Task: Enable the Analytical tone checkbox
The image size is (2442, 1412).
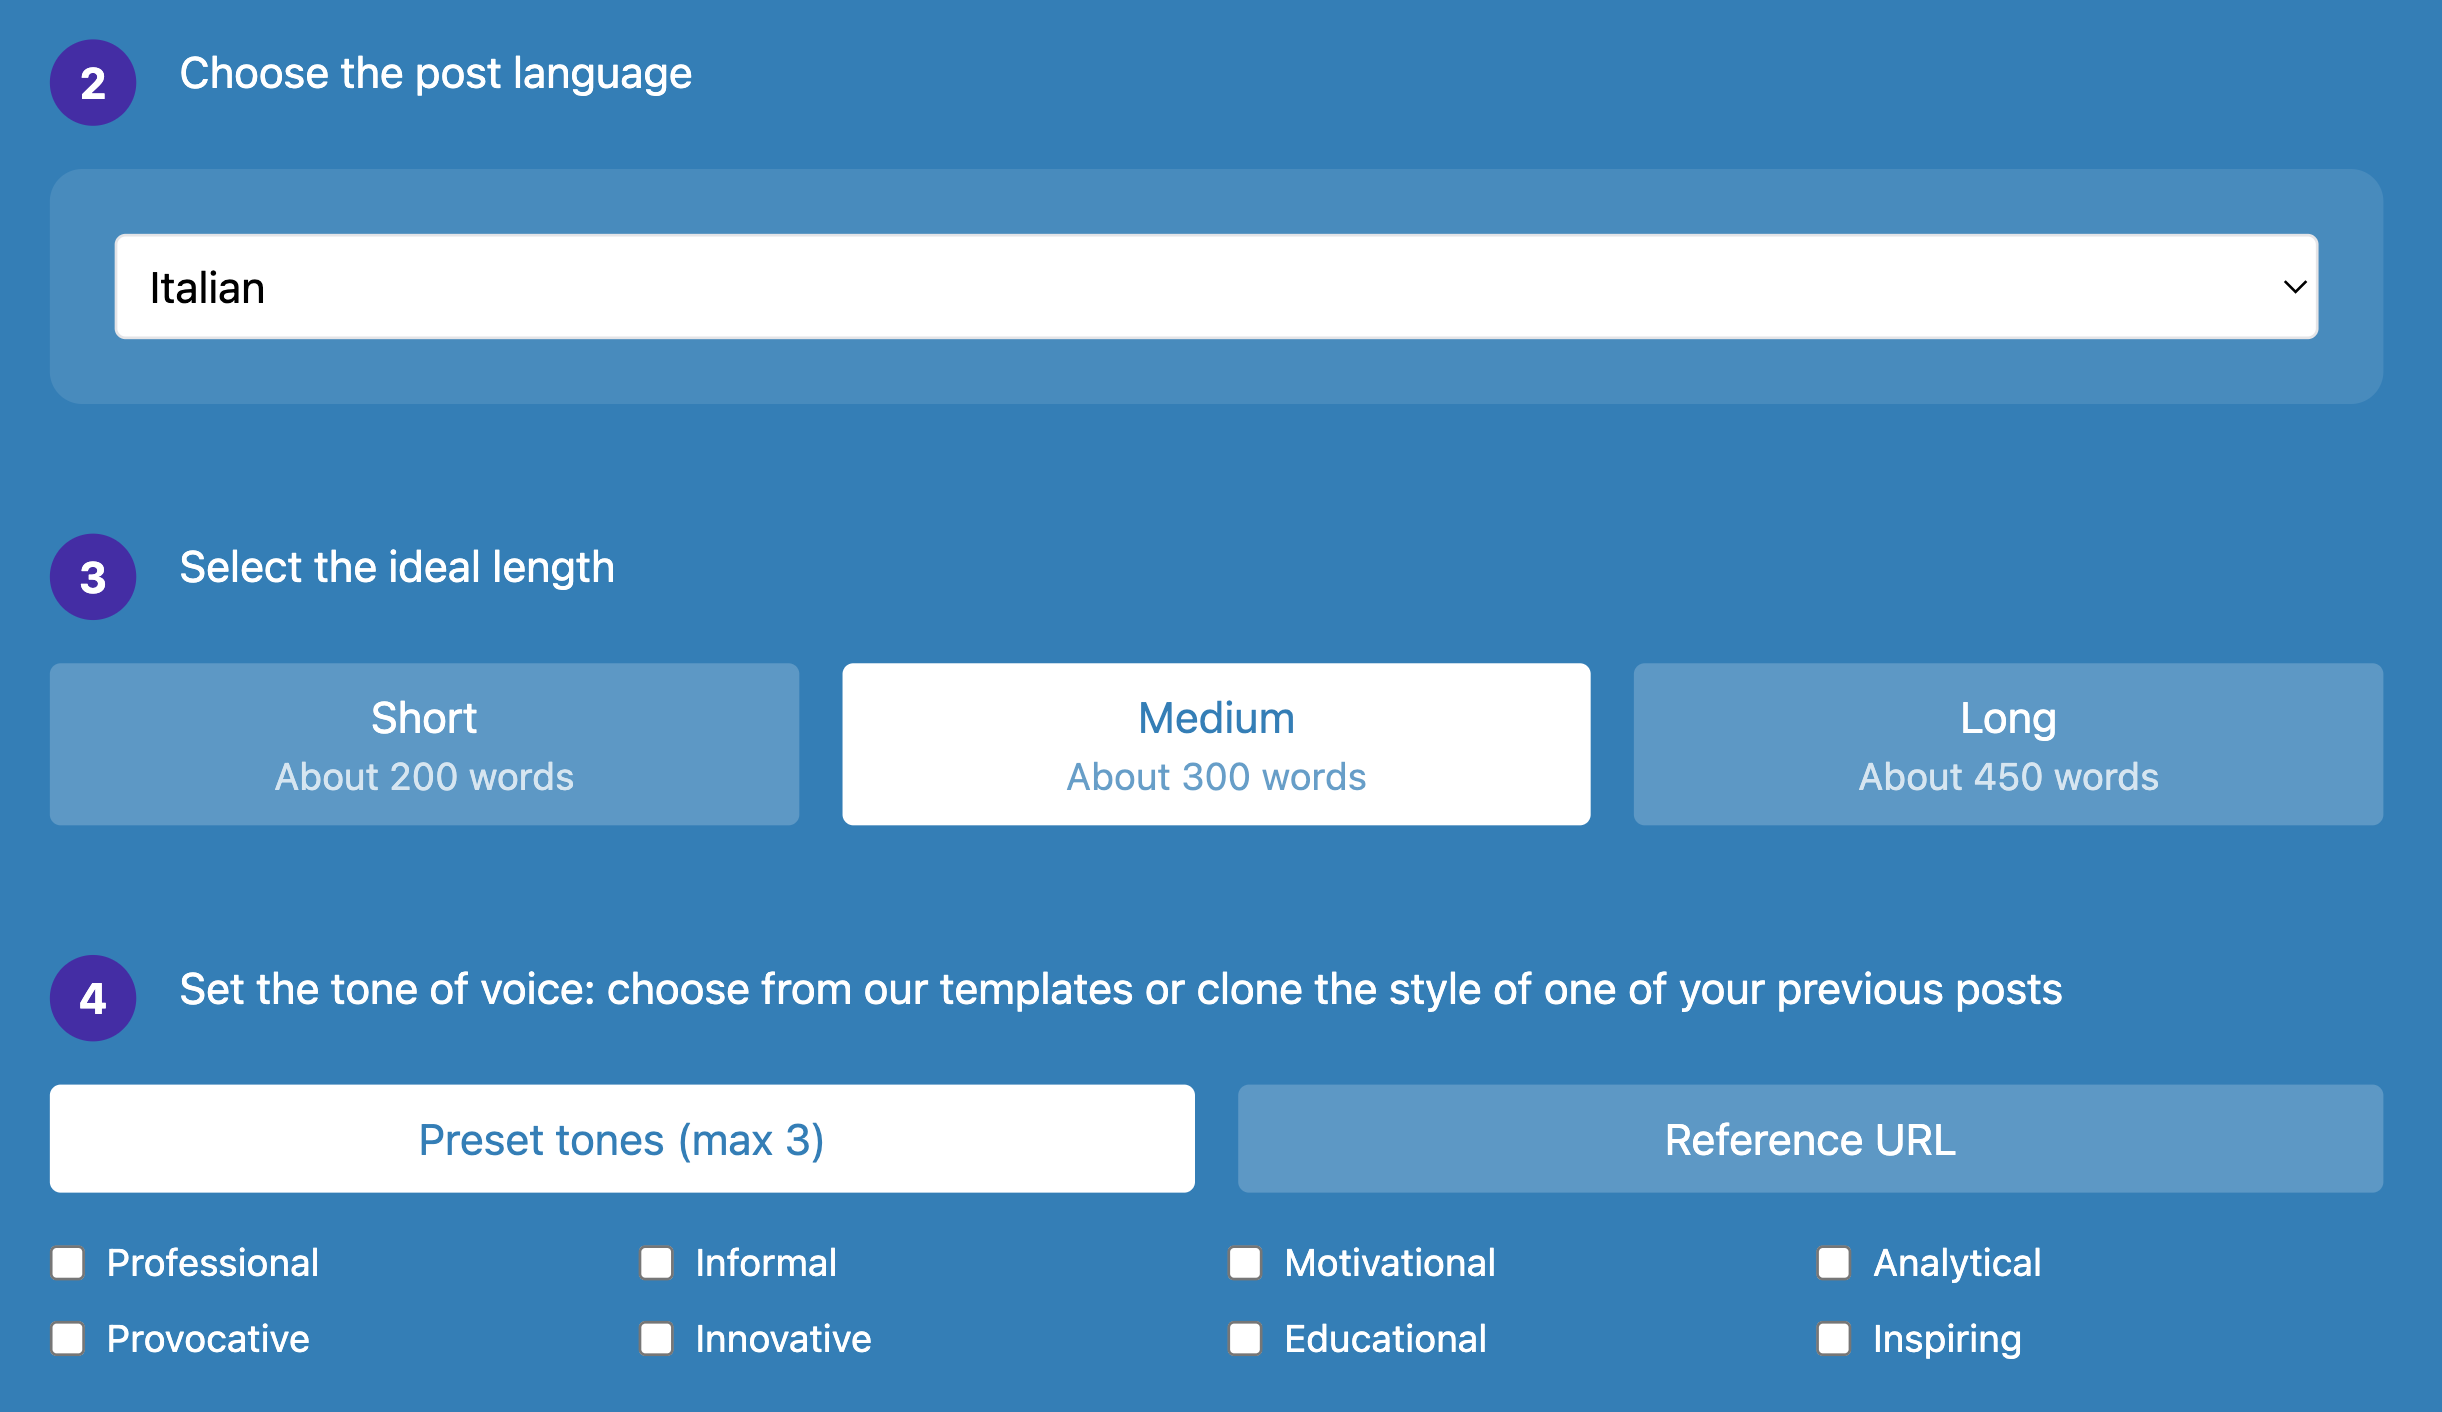Action: tap(1834, 1263)
